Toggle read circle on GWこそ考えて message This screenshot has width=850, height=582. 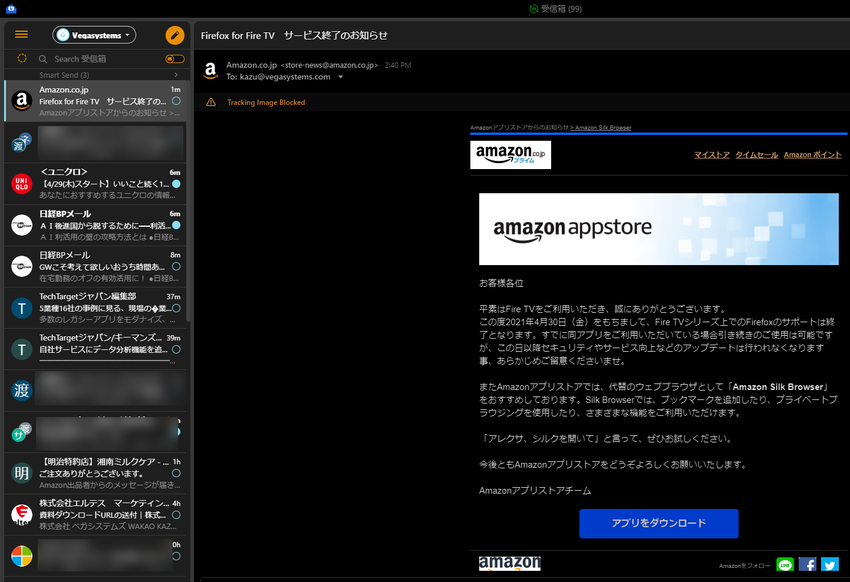coord(176,267)
